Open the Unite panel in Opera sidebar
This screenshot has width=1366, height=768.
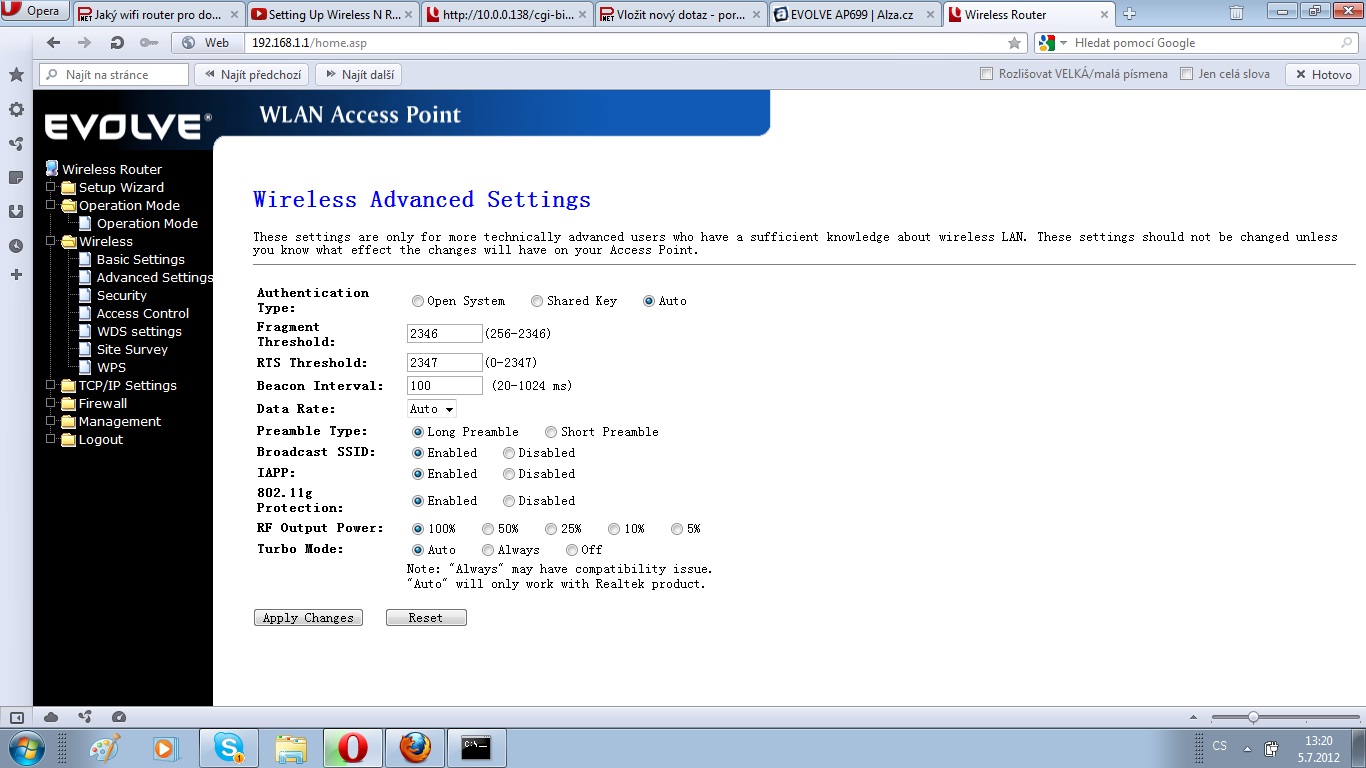click(16, 143)
